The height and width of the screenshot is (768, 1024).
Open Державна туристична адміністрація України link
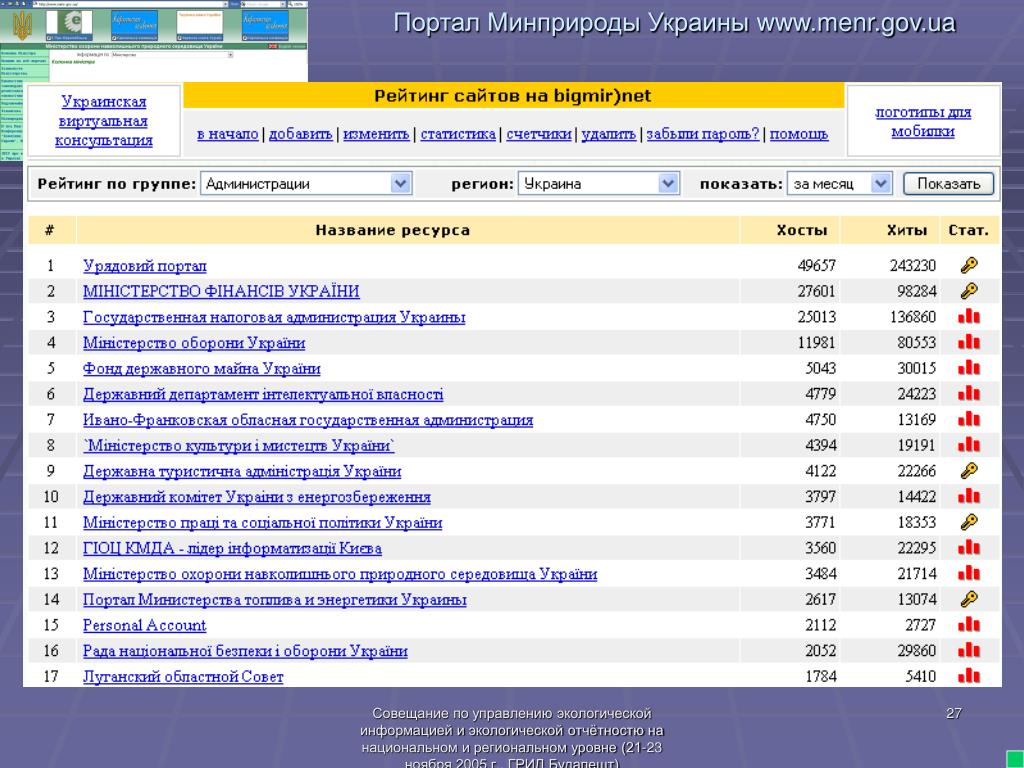[x=242, y=471]
